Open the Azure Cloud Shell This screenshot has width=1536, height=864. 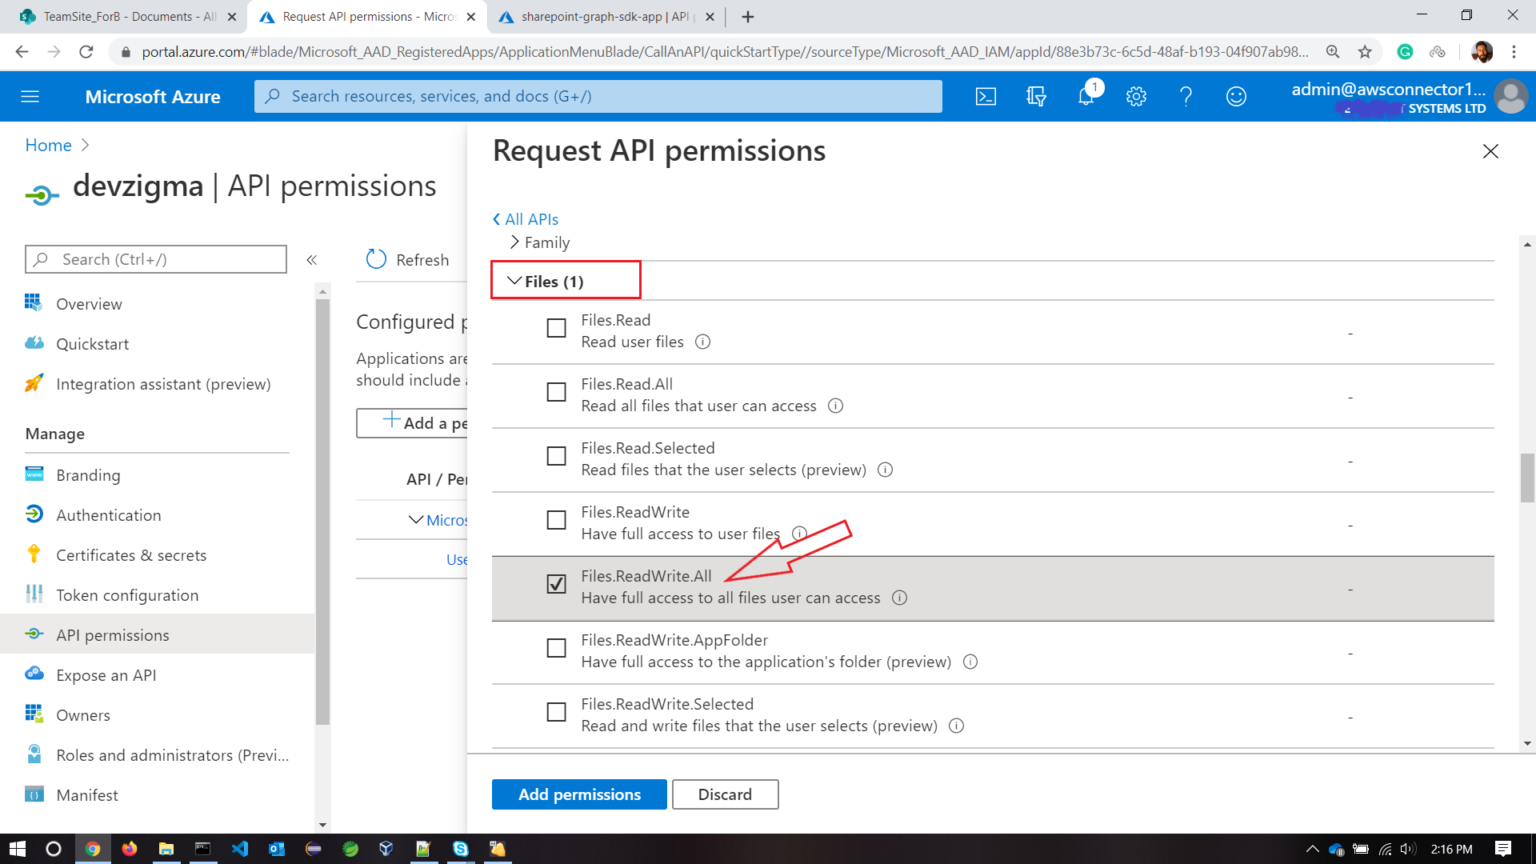985,96
